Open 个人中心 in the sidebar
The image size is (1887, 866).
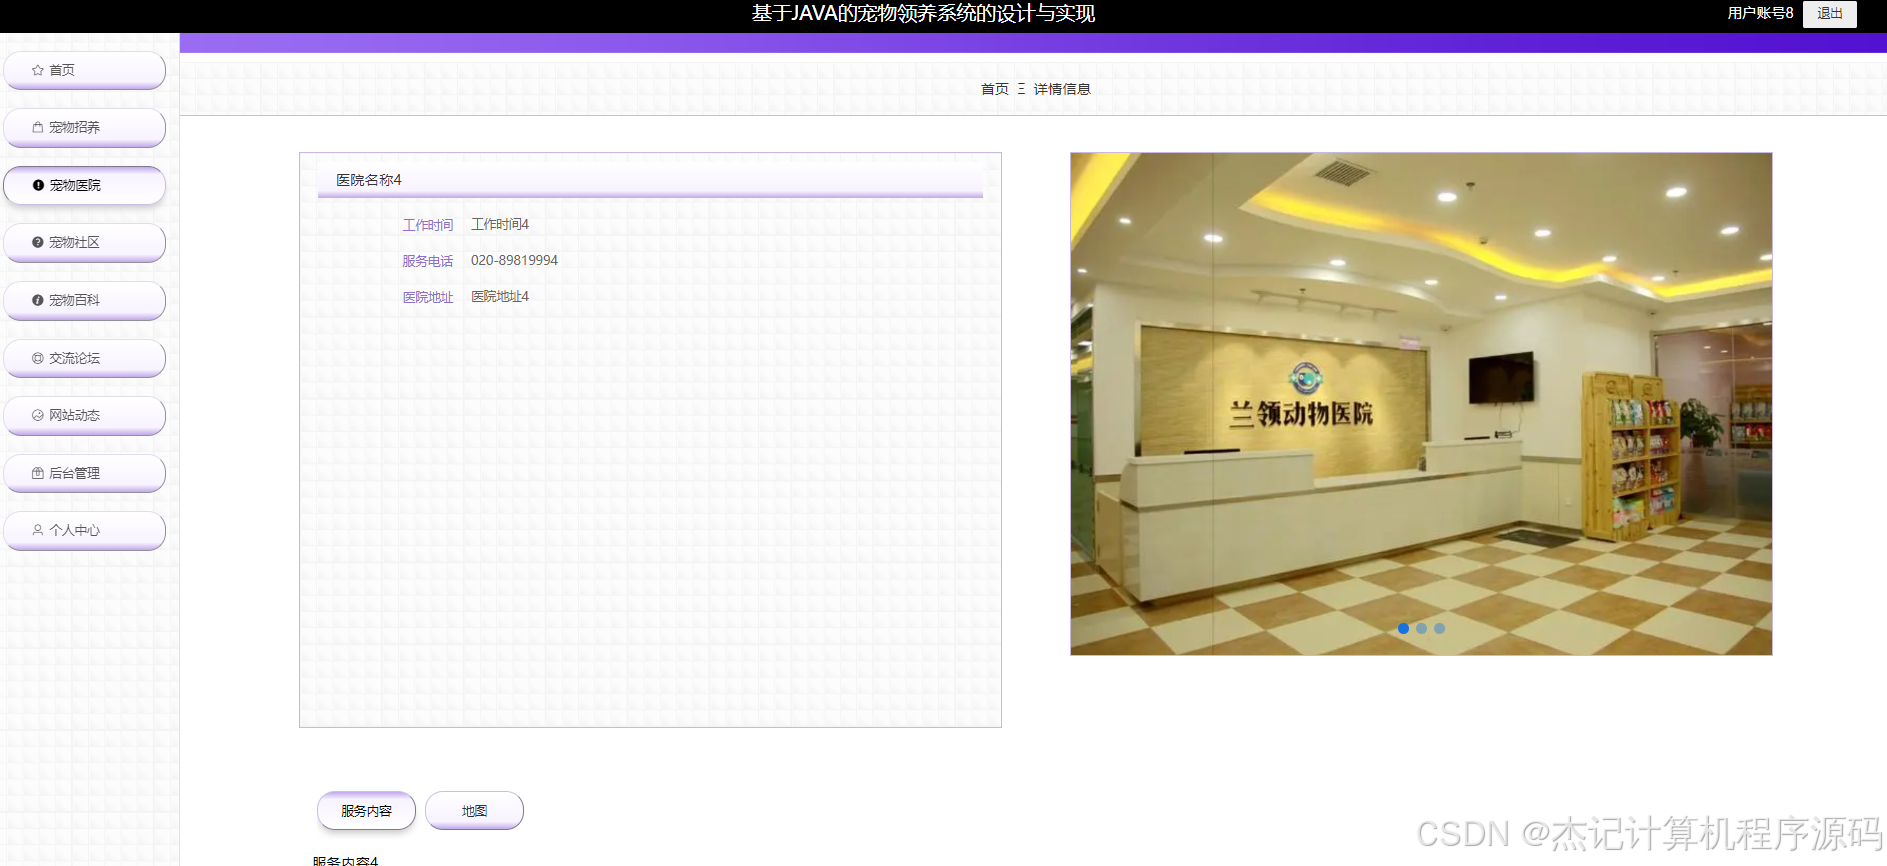85,530
